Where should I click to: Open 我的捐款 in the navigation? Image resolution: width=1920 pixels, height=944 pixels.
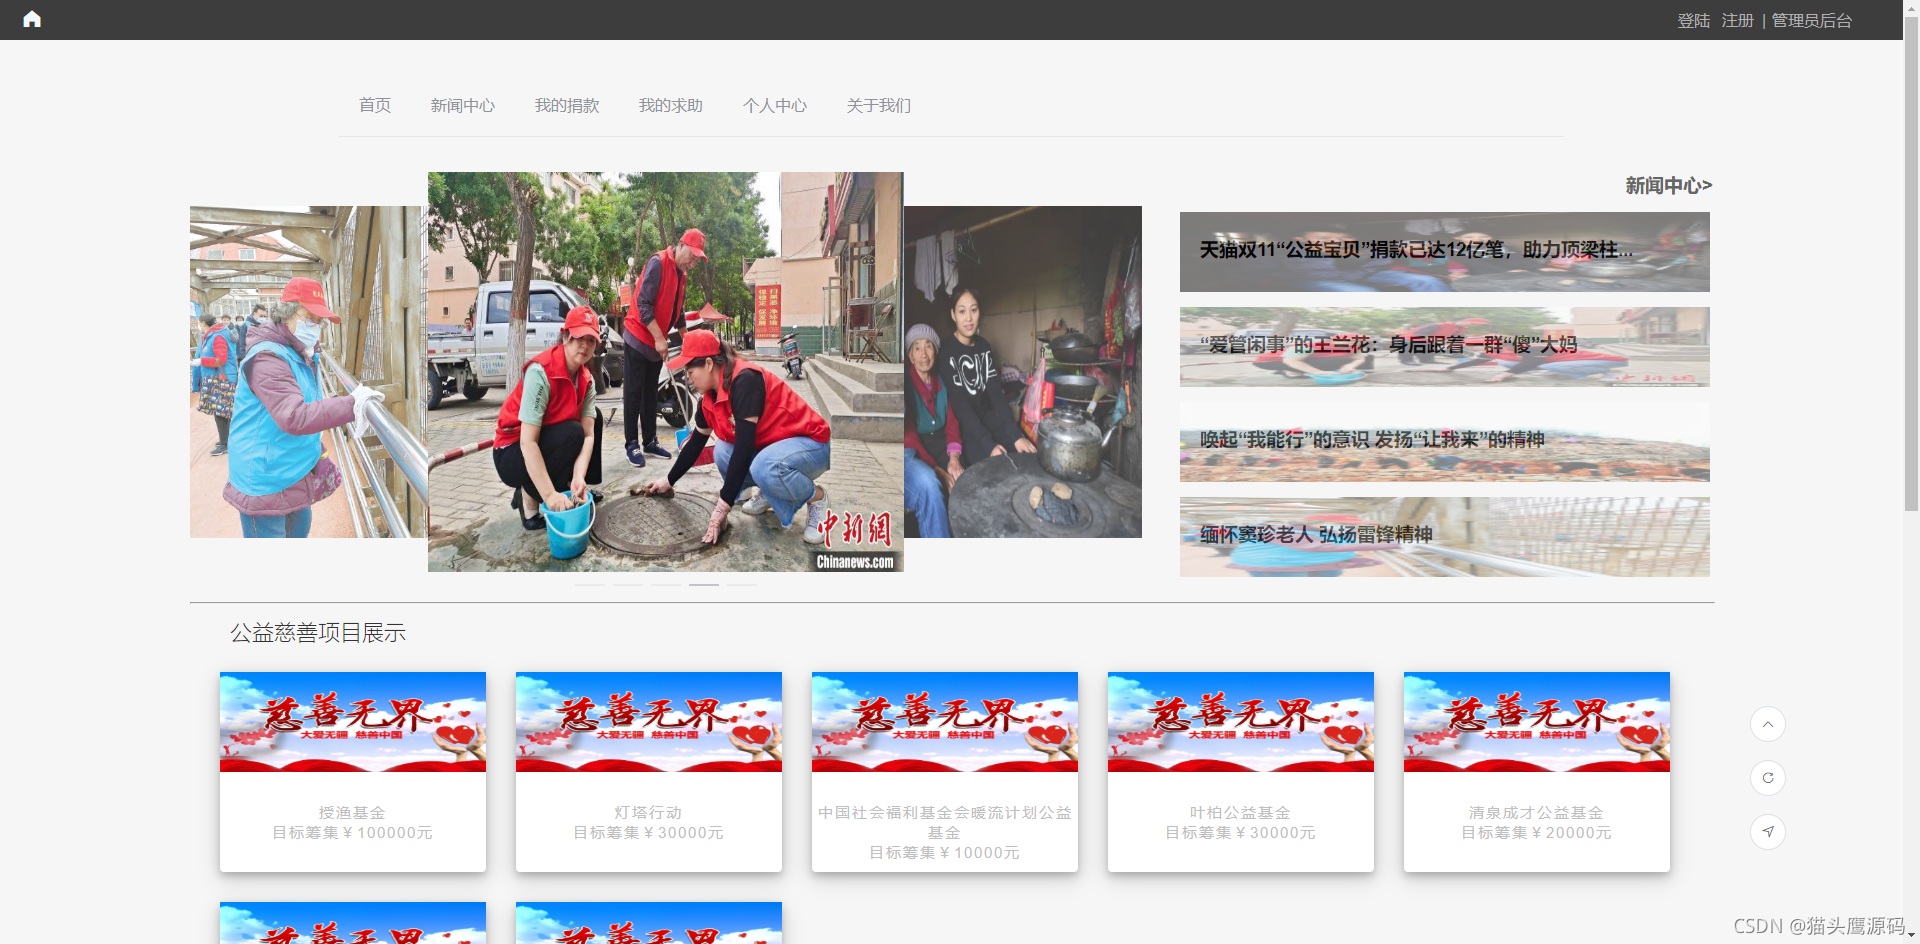tap(566, 105)
